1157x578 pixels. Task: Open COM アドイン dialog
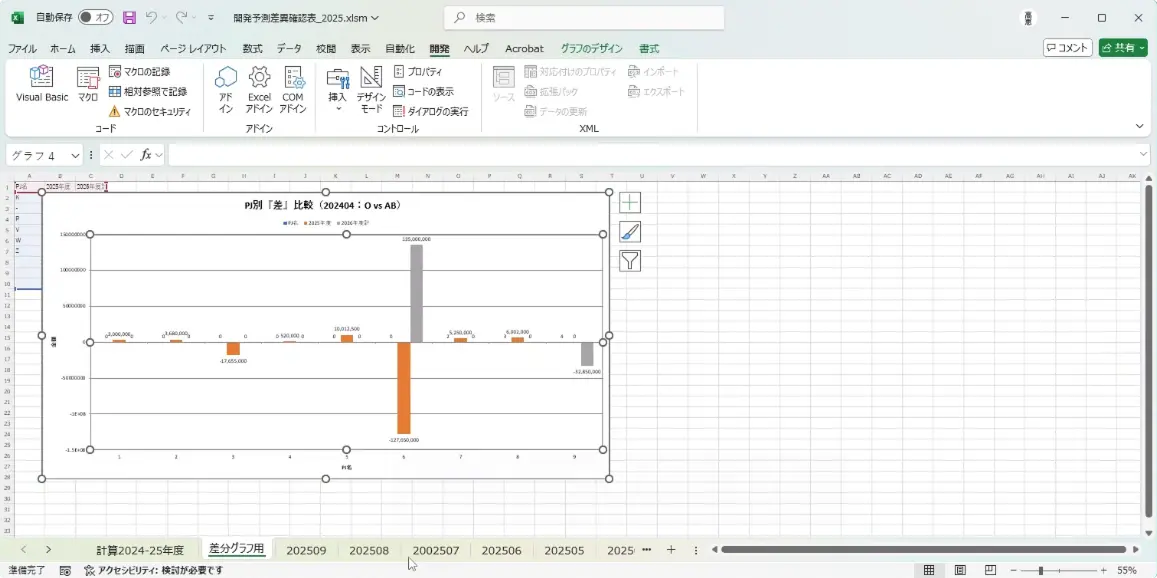[x=292, y=89]
